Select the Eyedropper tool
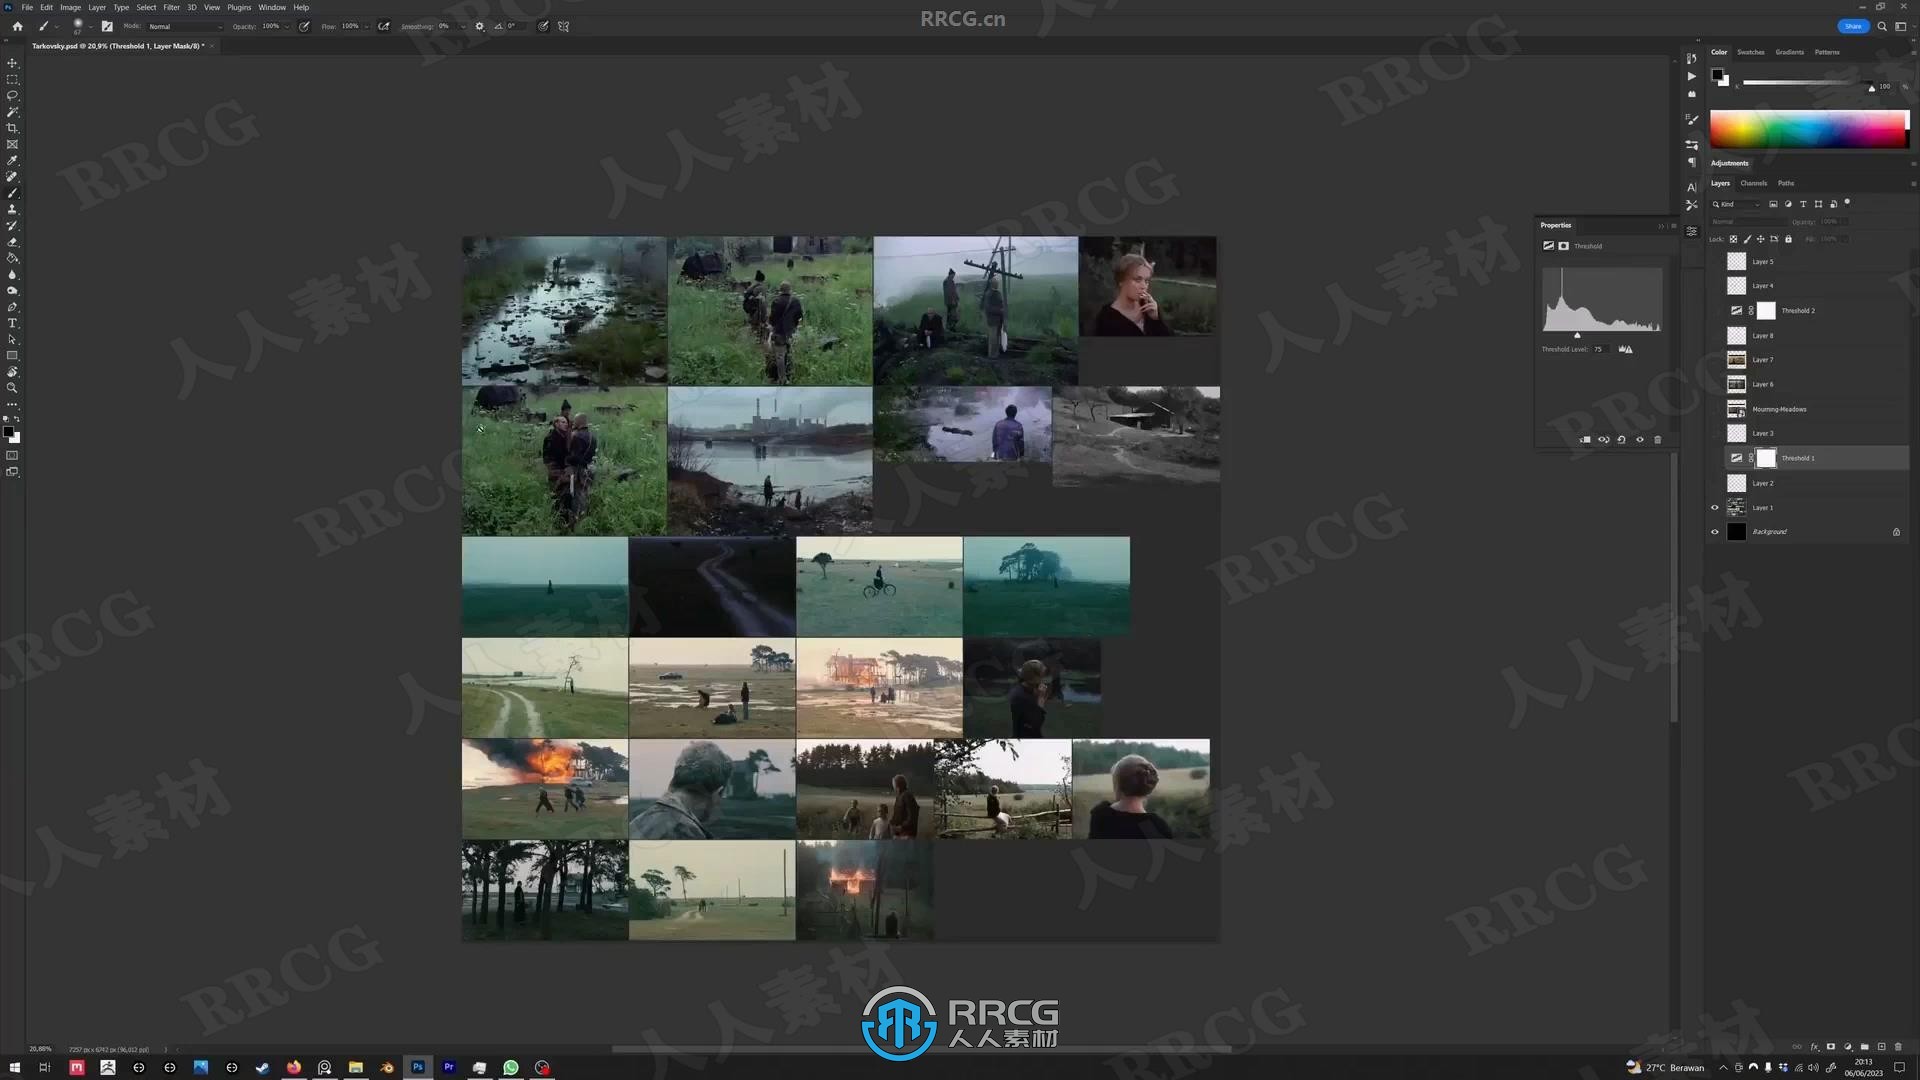Image resolution: width=1920 pixels, height=1080 pixels. click(x=12, y=160)
